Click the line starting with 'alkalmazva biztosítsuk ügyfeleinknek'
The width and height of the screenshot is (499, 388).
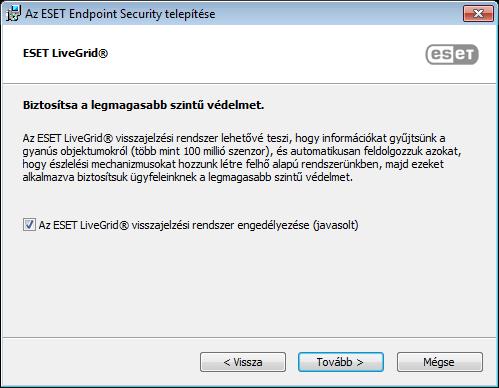[x=188, y=177]
